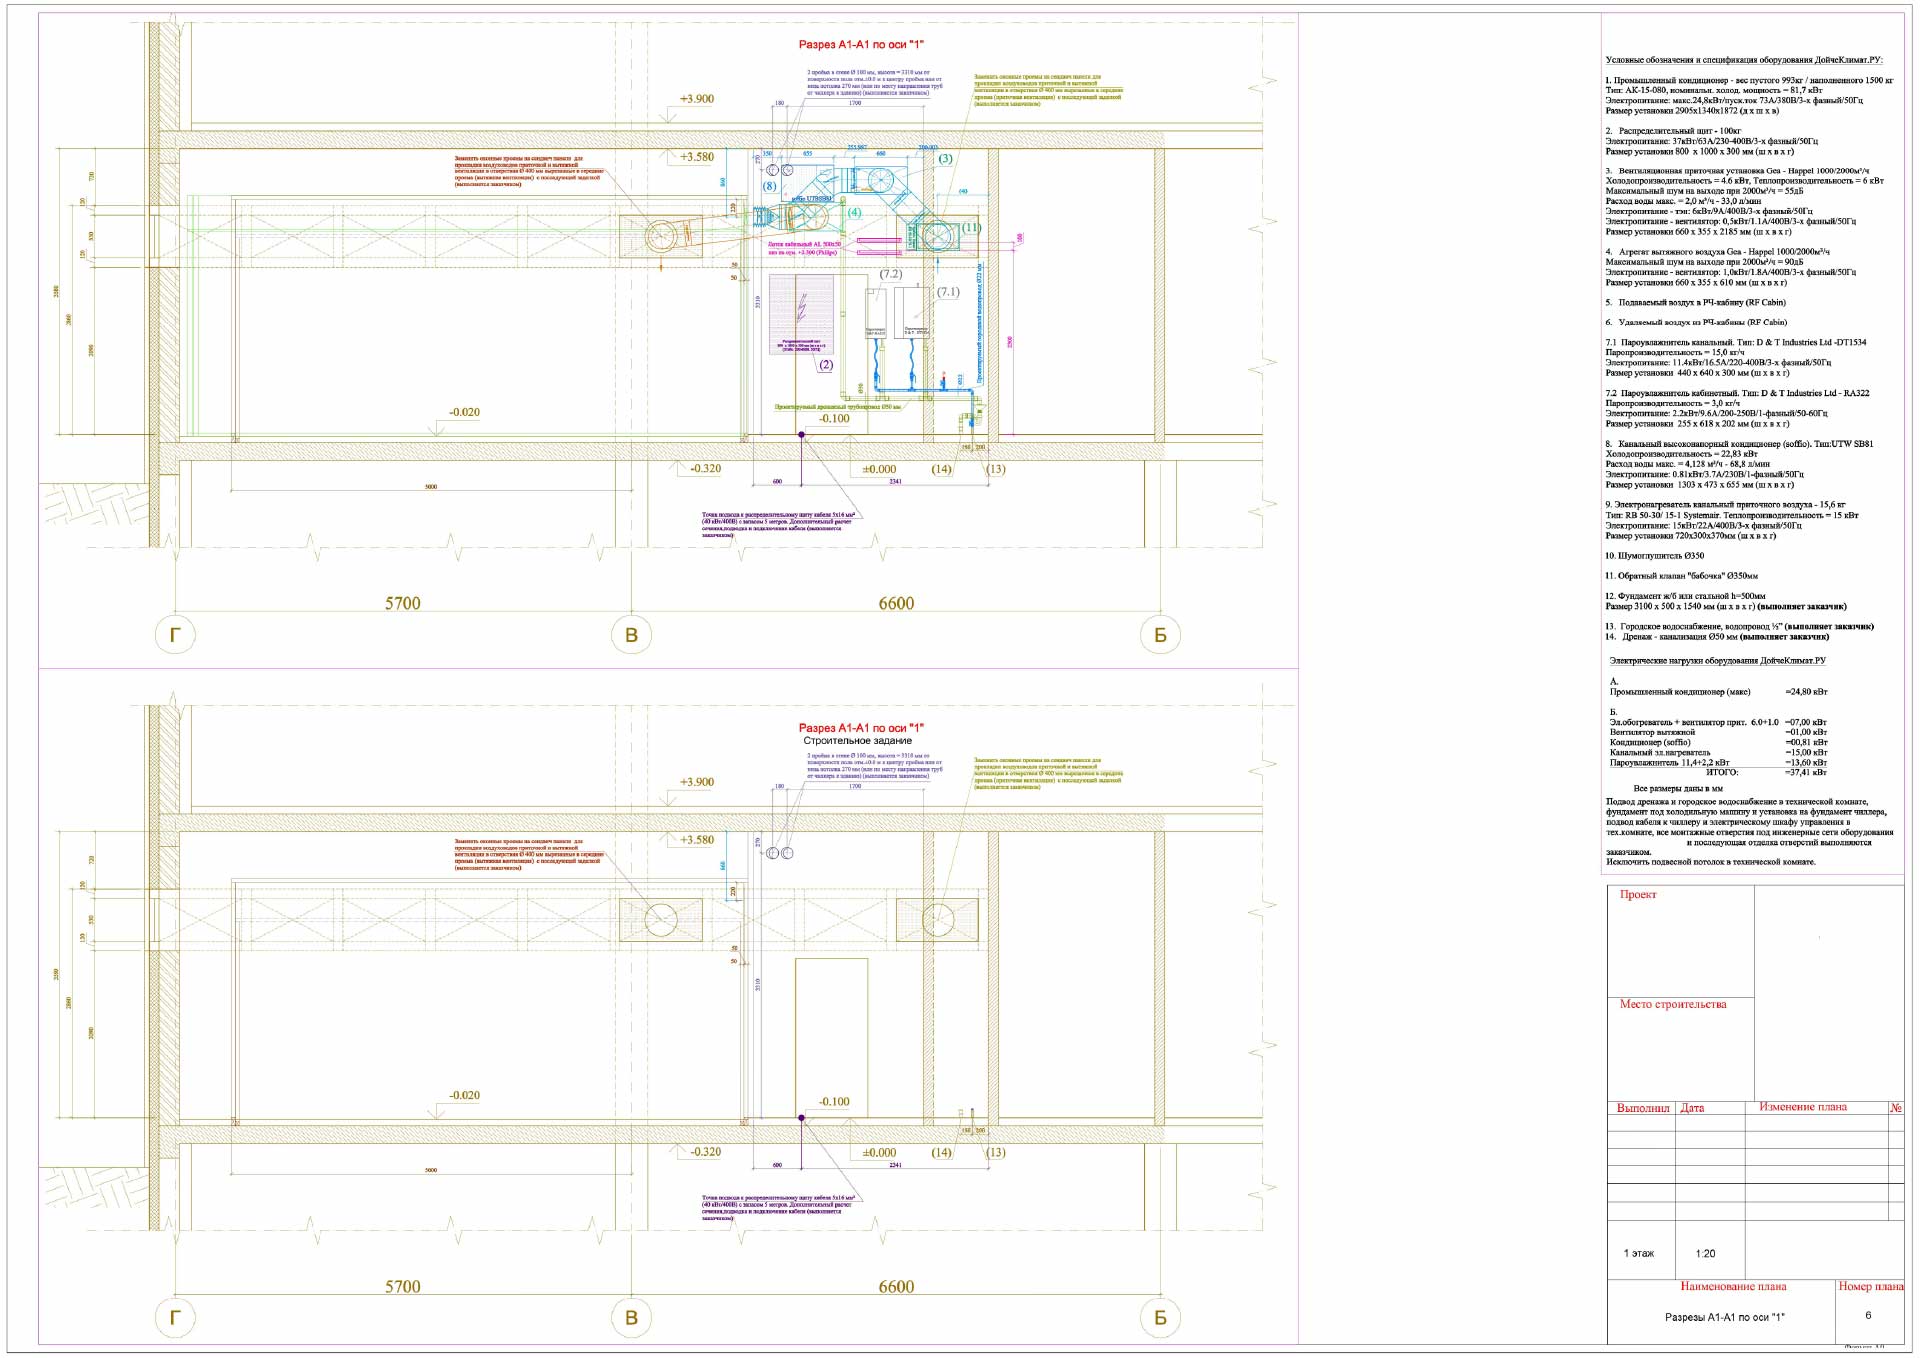
Task: Click the purple cable connection point in upper section
Action: point(801,434)
